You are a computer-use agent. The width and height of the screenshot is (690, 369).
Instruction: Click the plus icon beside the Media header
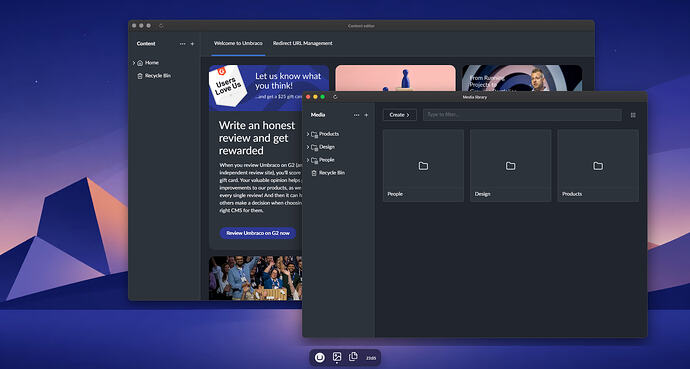[x=366, y=115]
